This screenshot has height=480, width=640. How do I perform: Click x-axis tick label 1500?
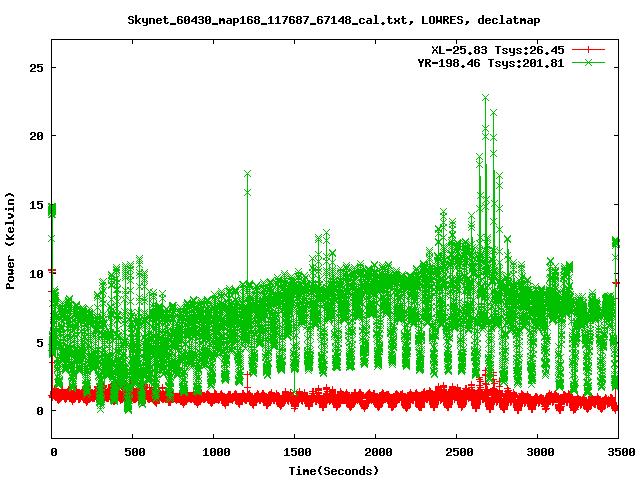click(297, 452)
